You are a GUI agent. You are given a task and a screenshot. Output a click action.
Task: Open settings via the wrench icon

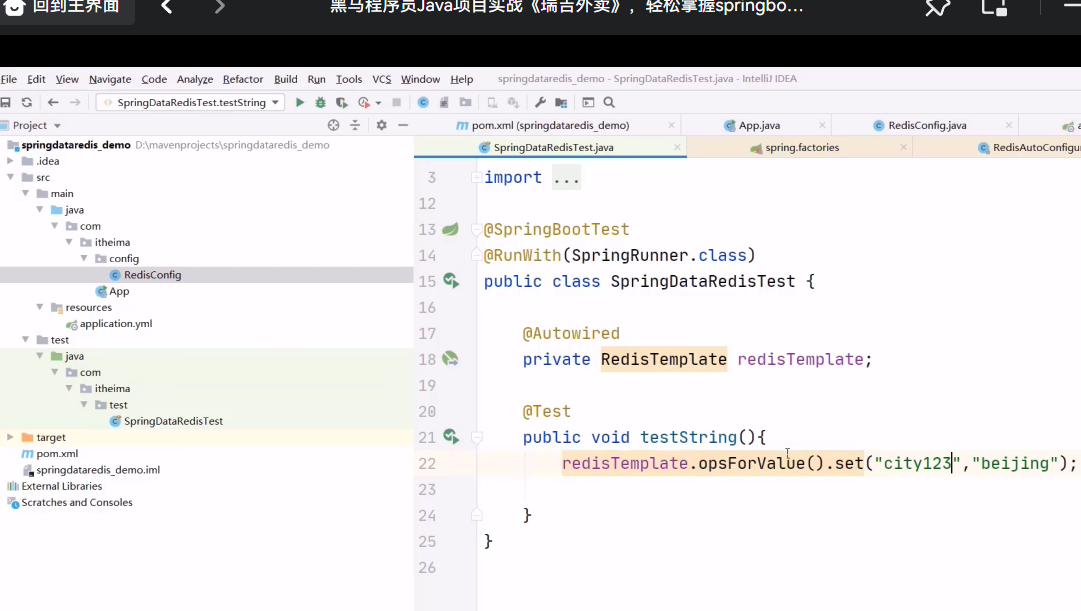click(x=540, y=102)
